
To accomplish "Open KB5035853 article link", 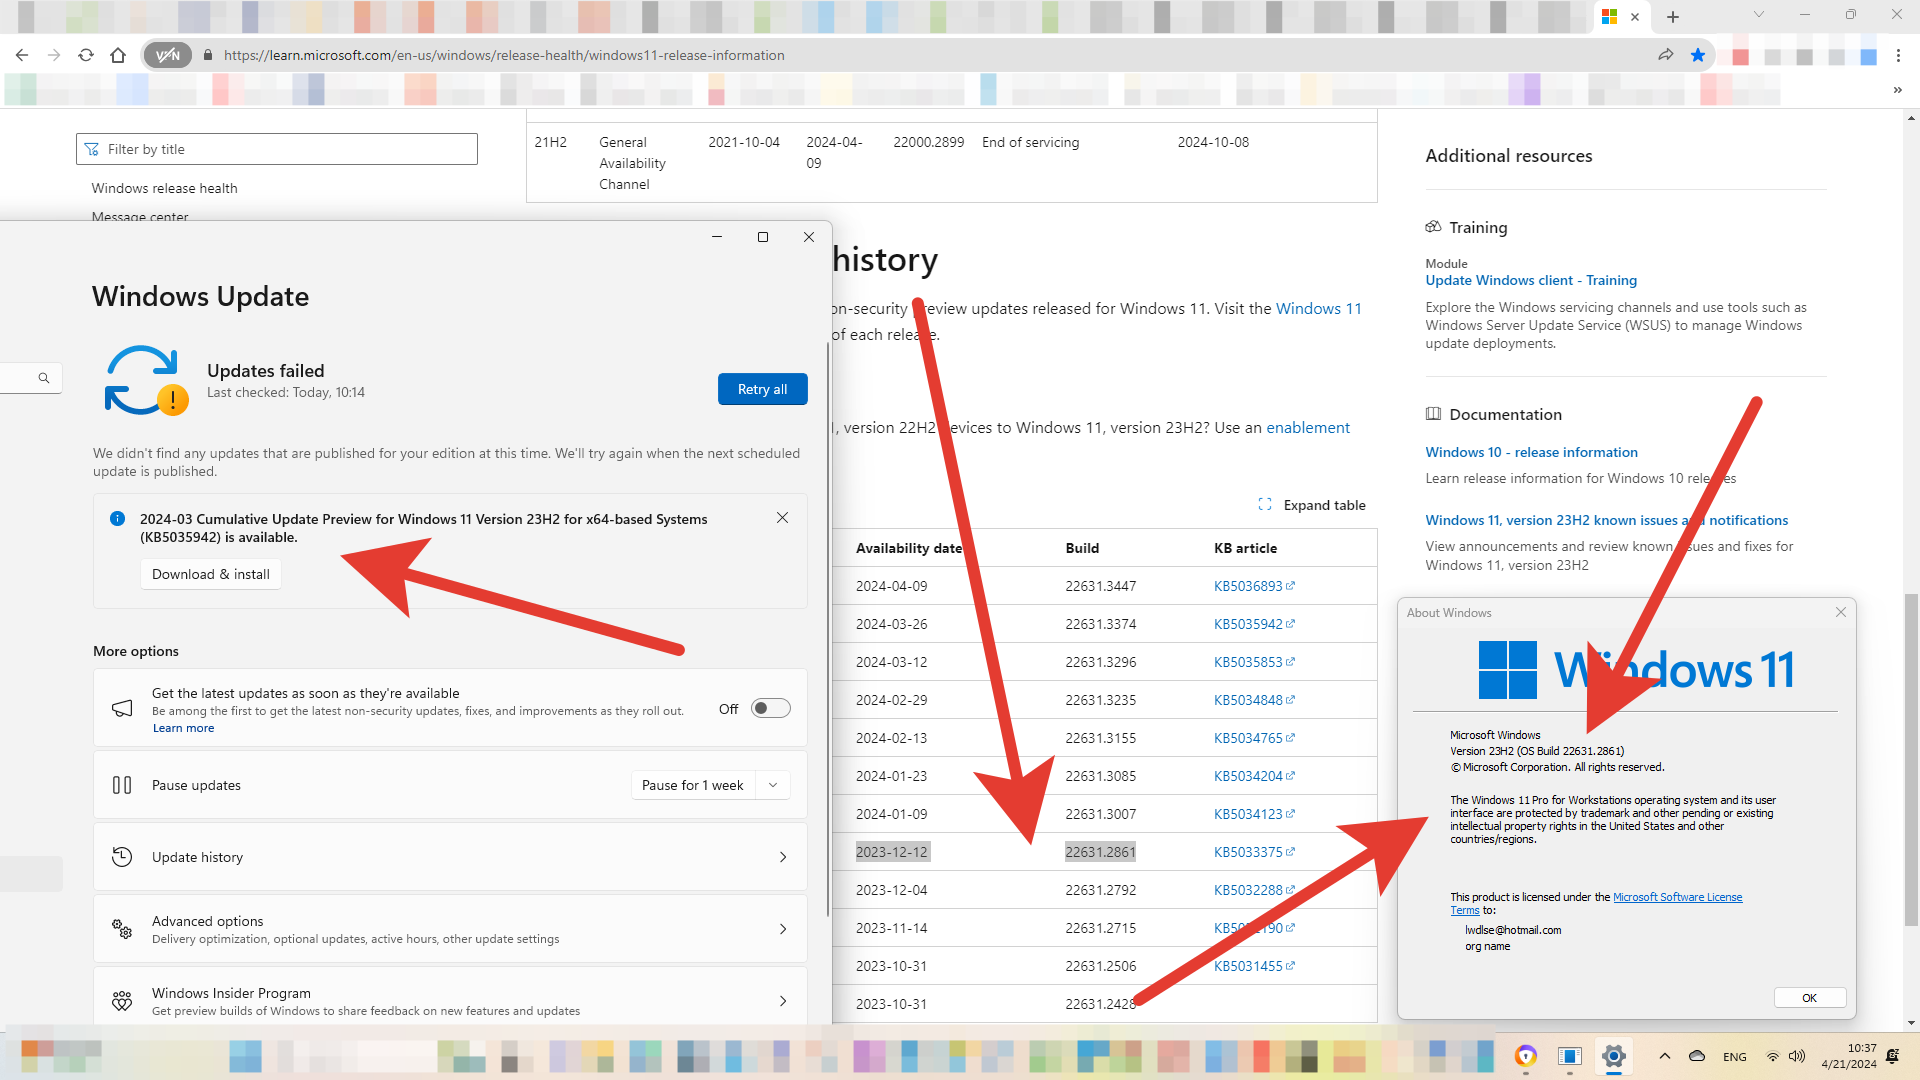I will tap(1254, 662).
